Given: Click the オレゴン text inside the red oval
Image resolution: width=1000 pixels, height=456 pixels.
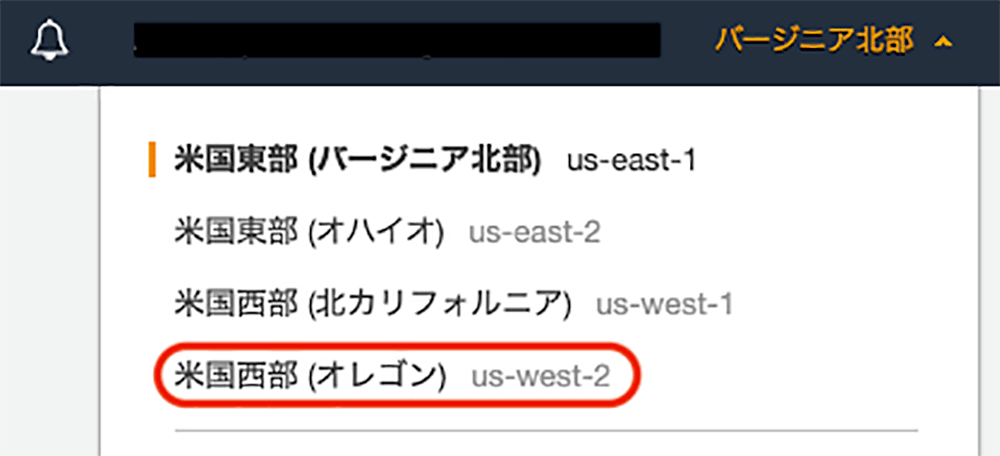Looking at the screenshot, I should point(376,377).
